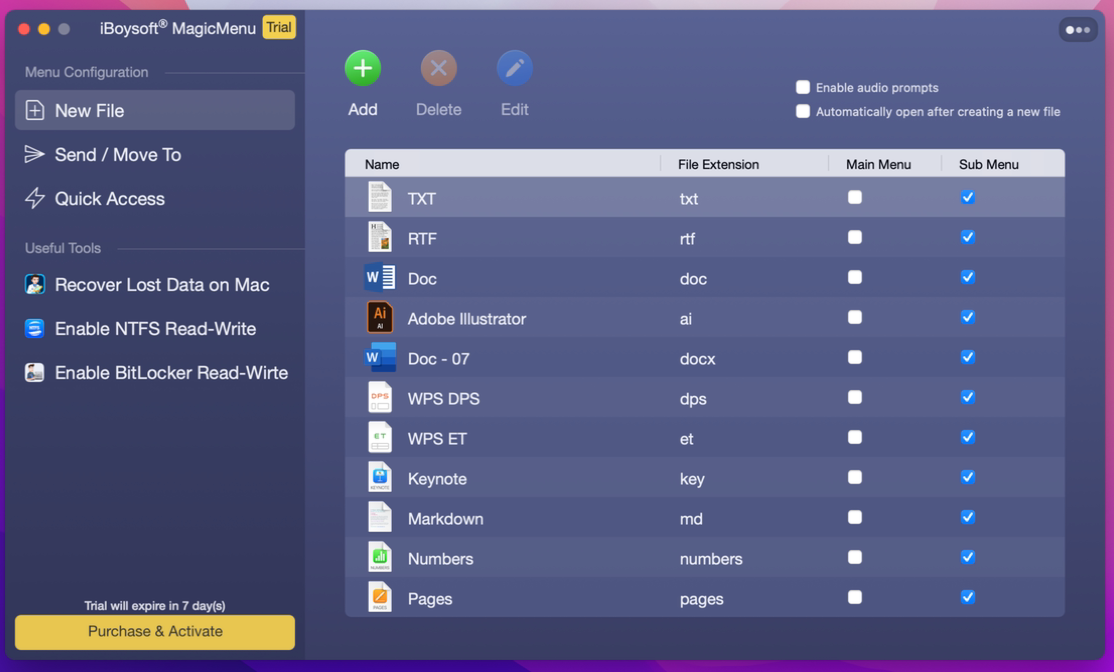Image resolution: width=1114 pixels, height=672 pixels.
Task: Untick Sub Menu checkbox for Doc row
Action: [x=968, y=277]
